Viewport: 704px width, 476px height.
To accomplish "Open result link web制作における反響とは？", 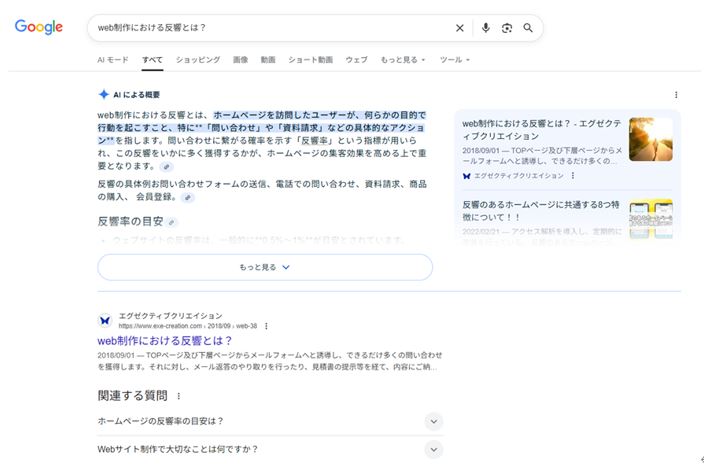I will pyautogui.click(x=165, y=340).
